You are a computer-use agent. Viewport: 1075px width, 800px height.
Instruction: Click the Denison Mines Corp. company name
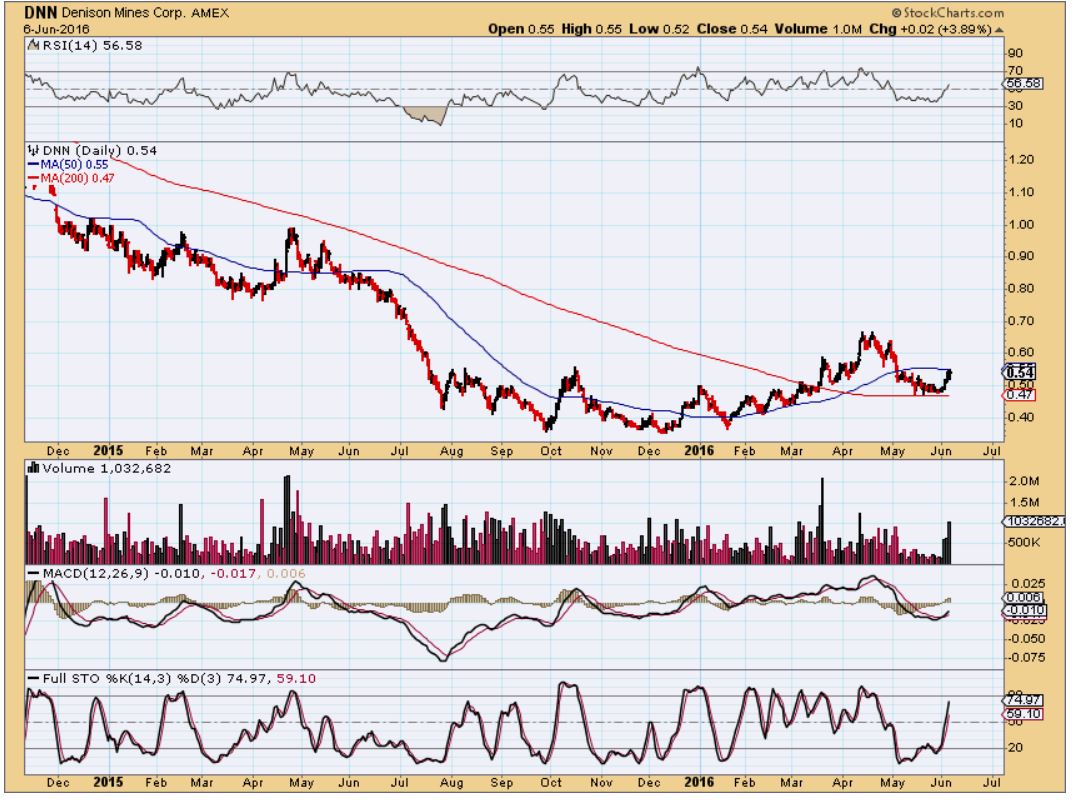(124, 13)
